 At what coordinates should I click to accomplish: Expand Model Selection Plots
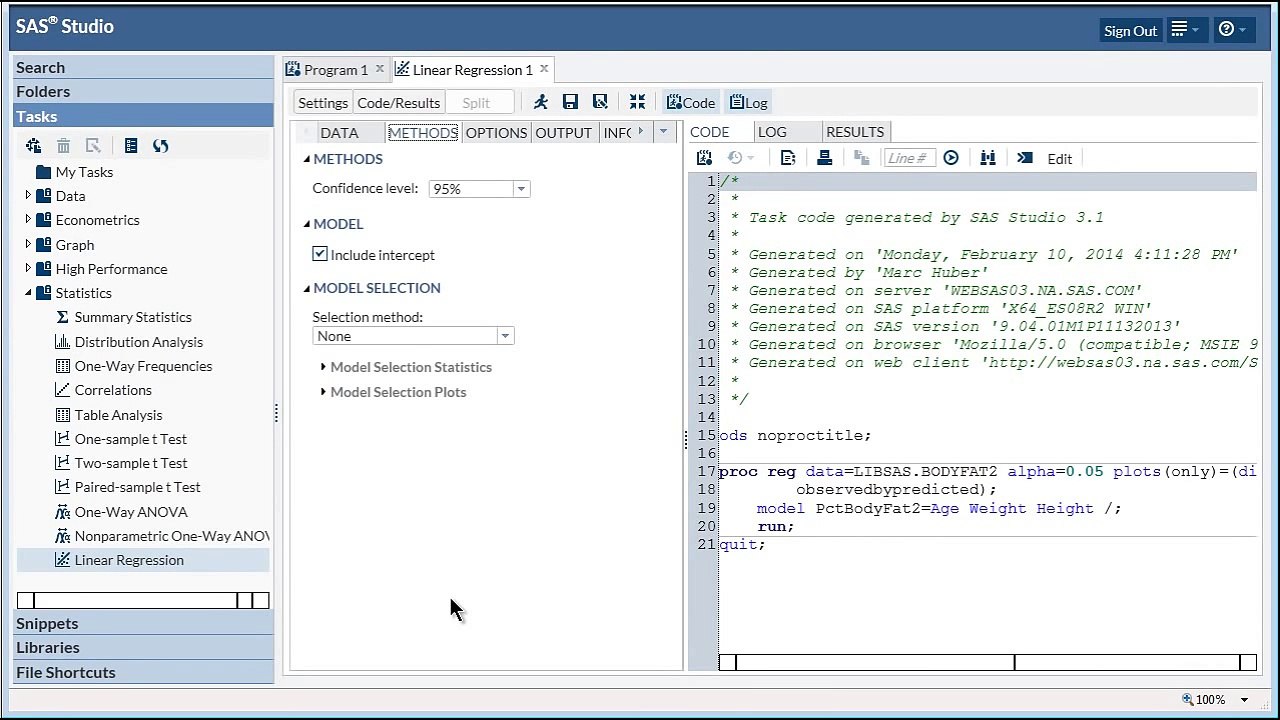(323, 392)
